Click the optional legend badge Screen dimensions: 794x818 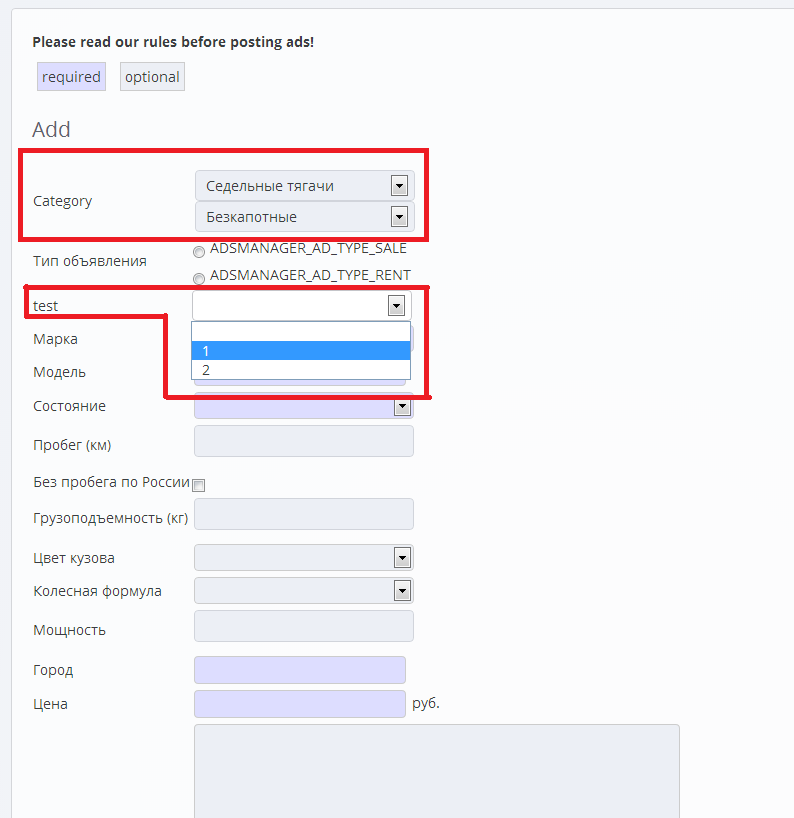pos(152,77)
